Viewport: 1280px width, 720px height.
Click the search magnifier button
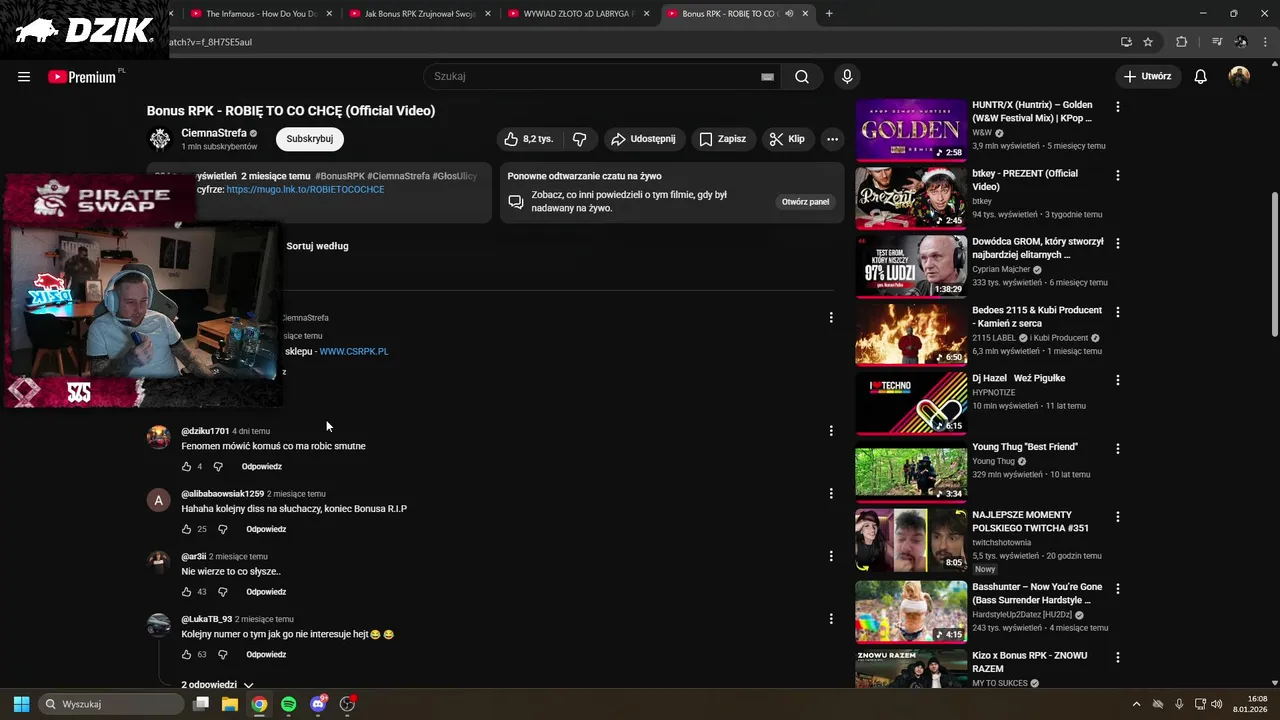(802, 77)
